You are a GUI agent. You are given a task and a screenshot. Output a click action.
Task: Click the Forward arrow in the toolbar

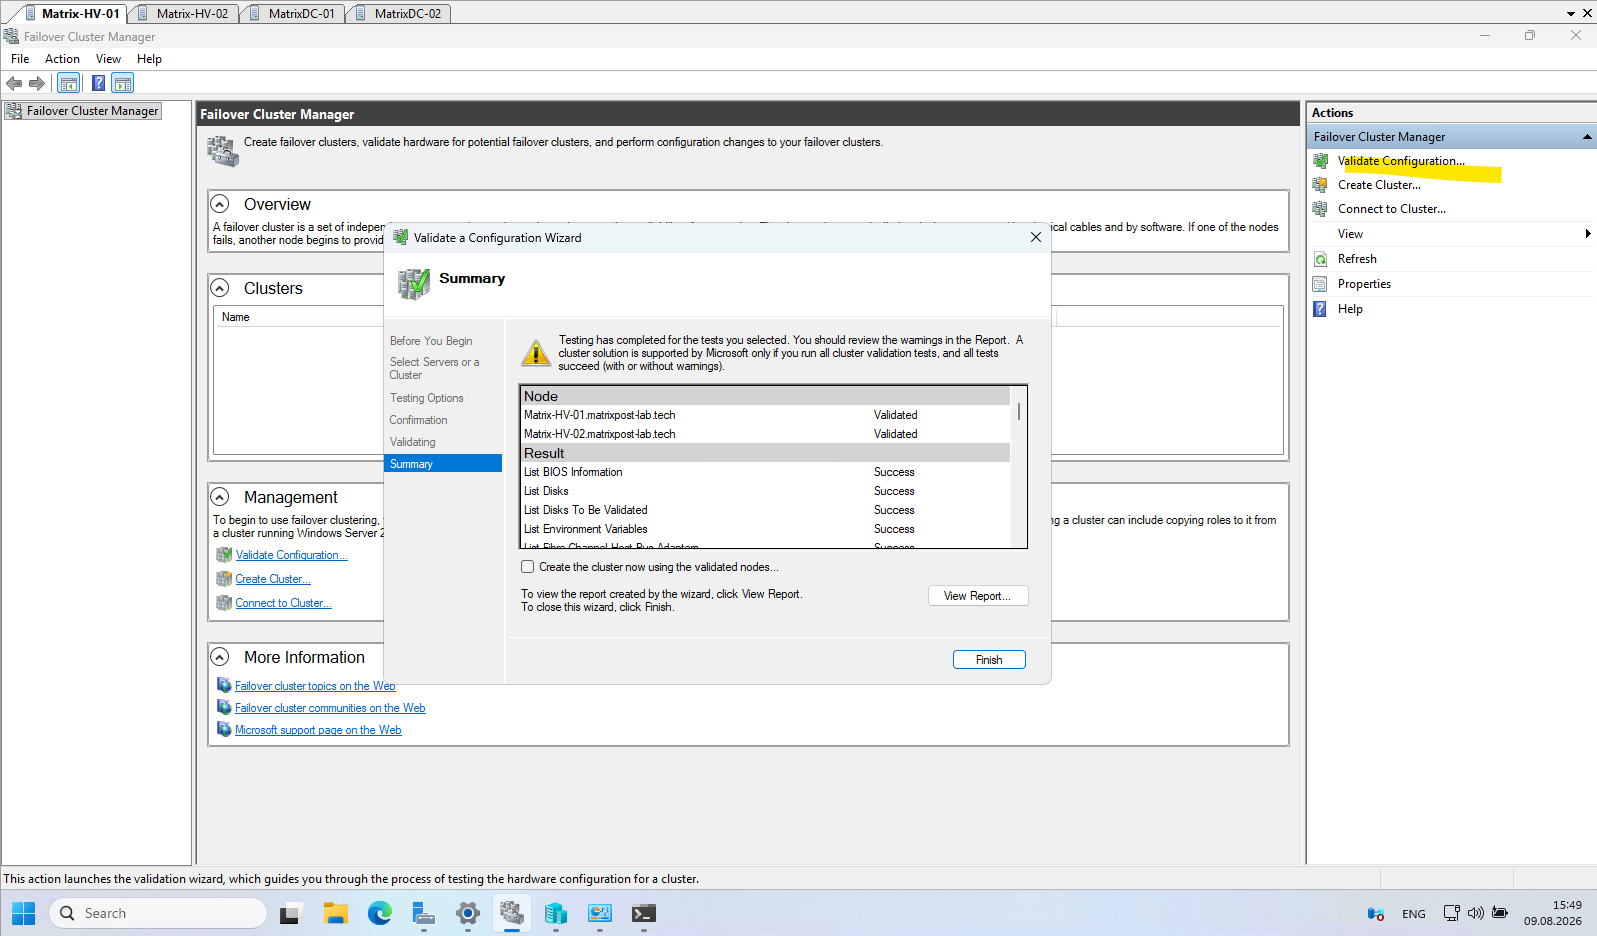pos(37,83)
